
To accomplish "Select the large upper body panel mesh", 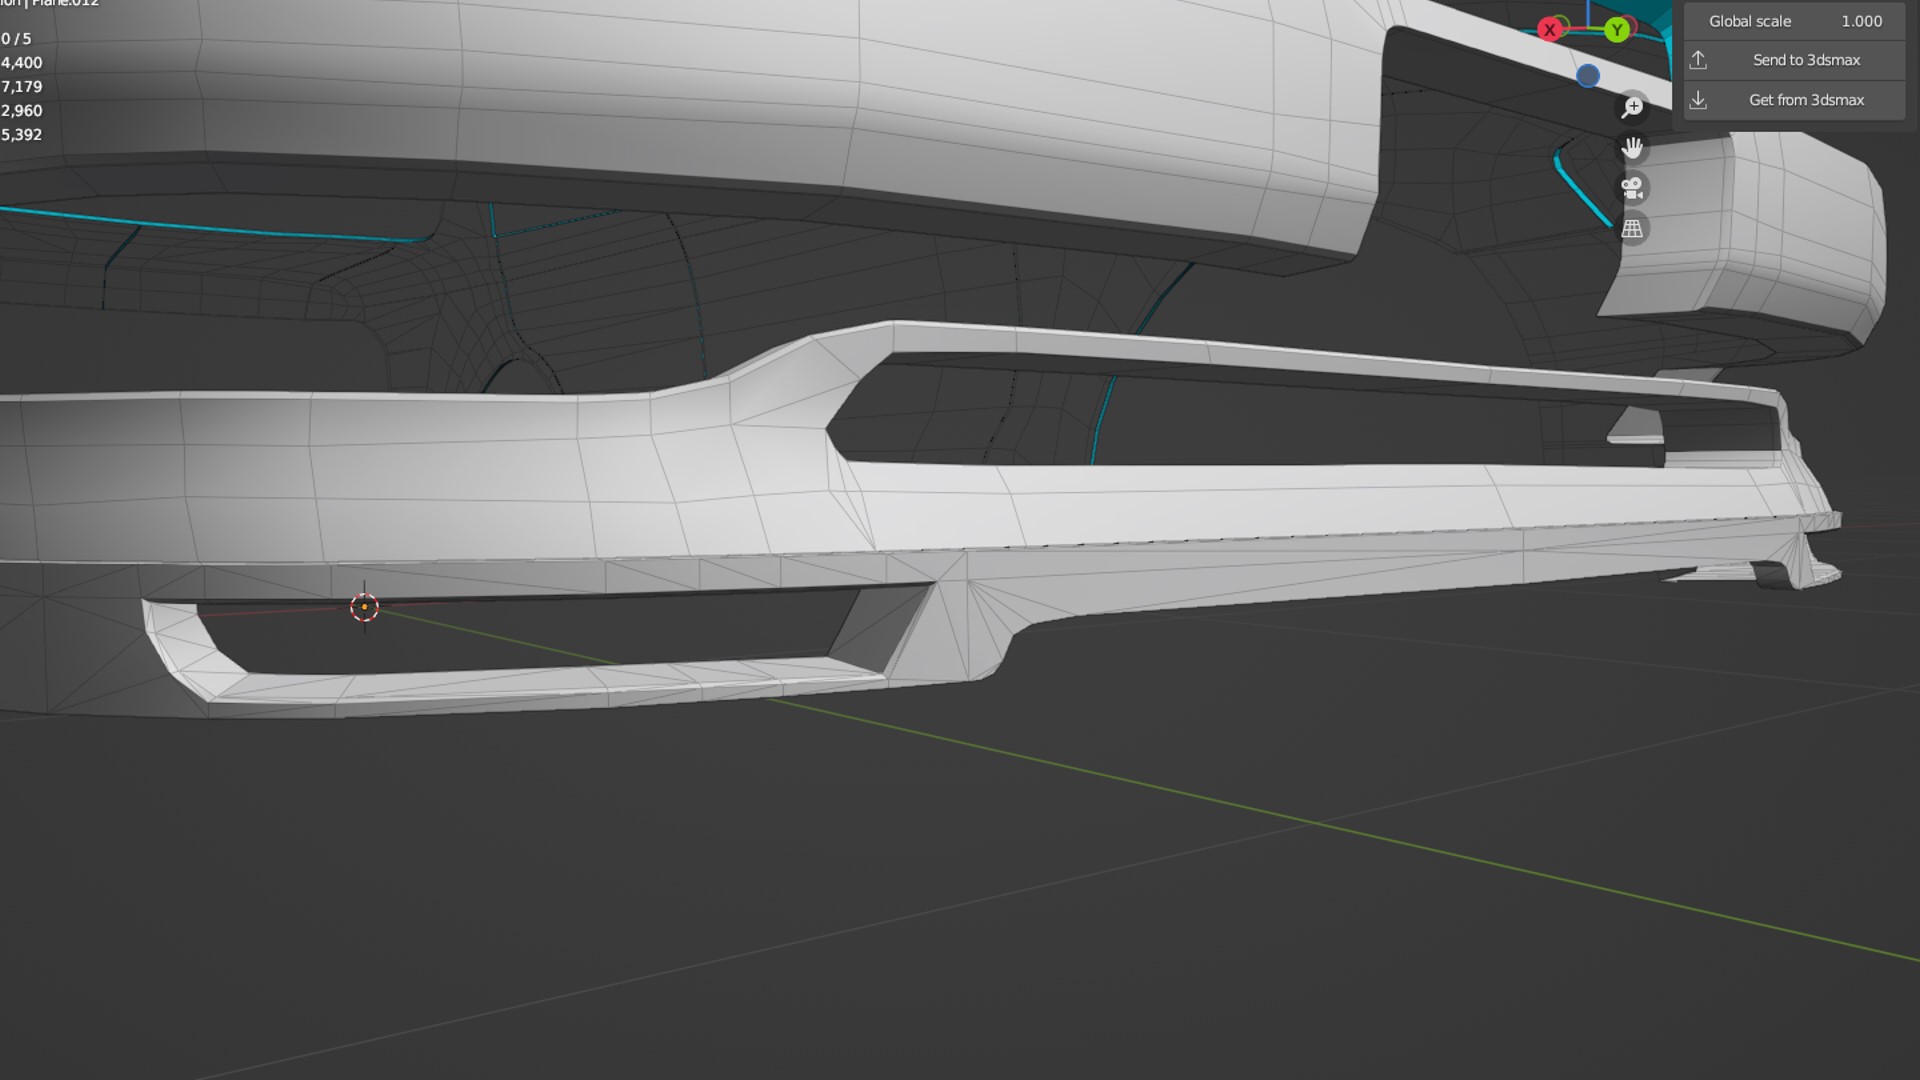I will point(700,90).
